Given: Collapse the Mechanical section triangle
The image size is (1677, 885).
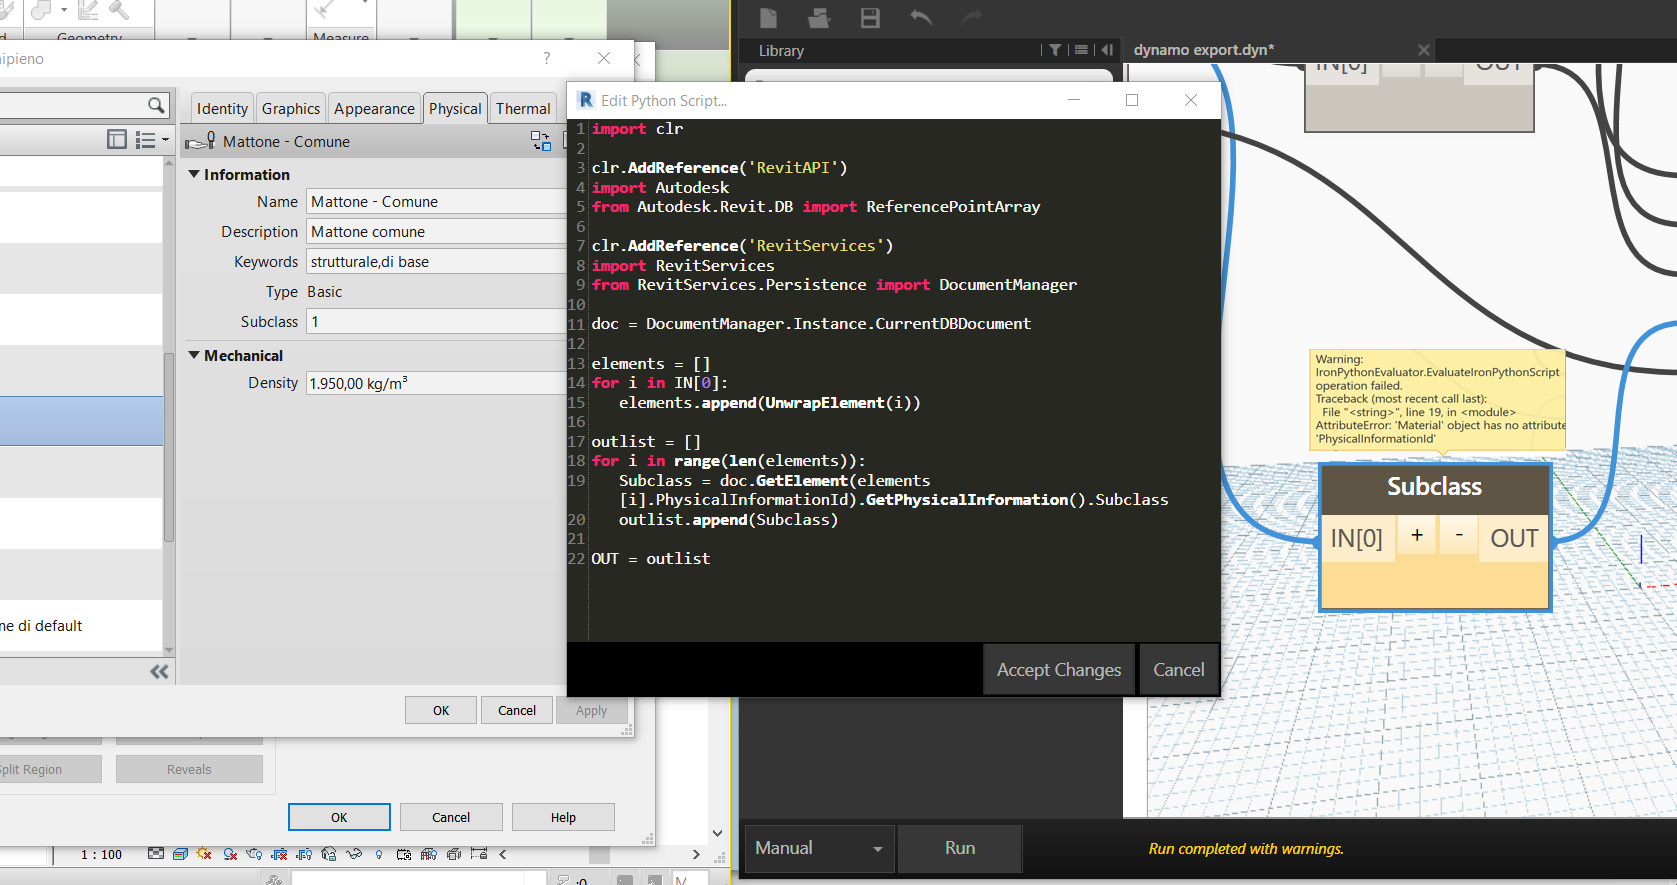Looking at the screenshot, I should click(x=194, y=355).
